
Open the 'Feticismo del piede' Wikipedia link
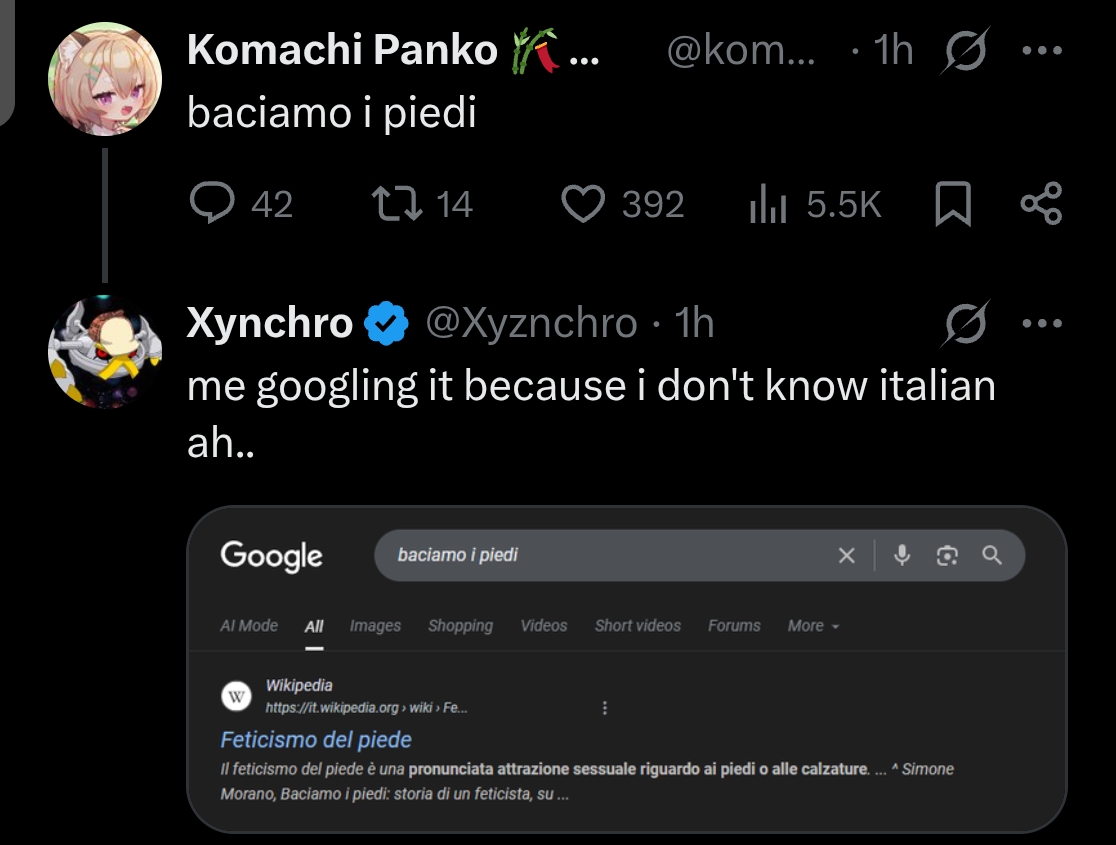[x=316, y=740]
